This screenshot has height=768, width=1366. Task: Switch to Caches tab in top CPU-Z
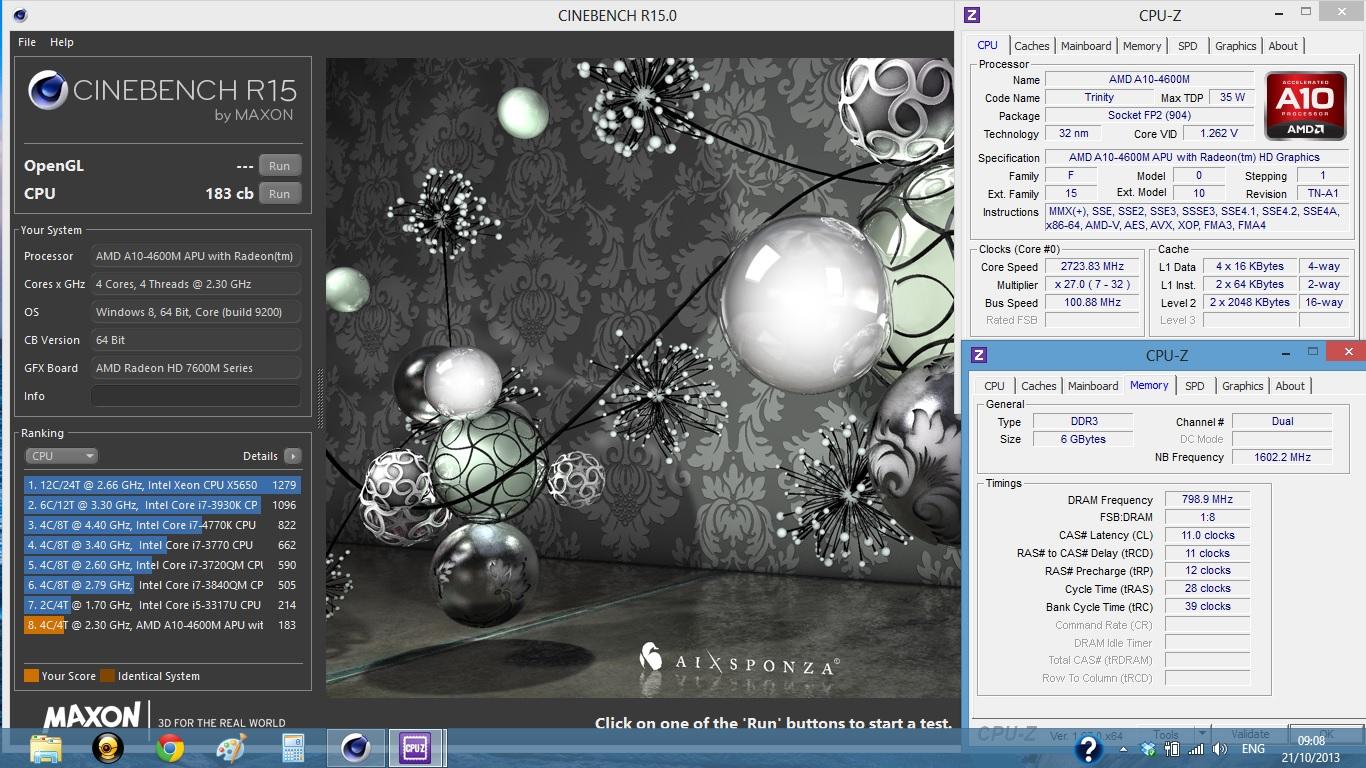pos(1032,46)
